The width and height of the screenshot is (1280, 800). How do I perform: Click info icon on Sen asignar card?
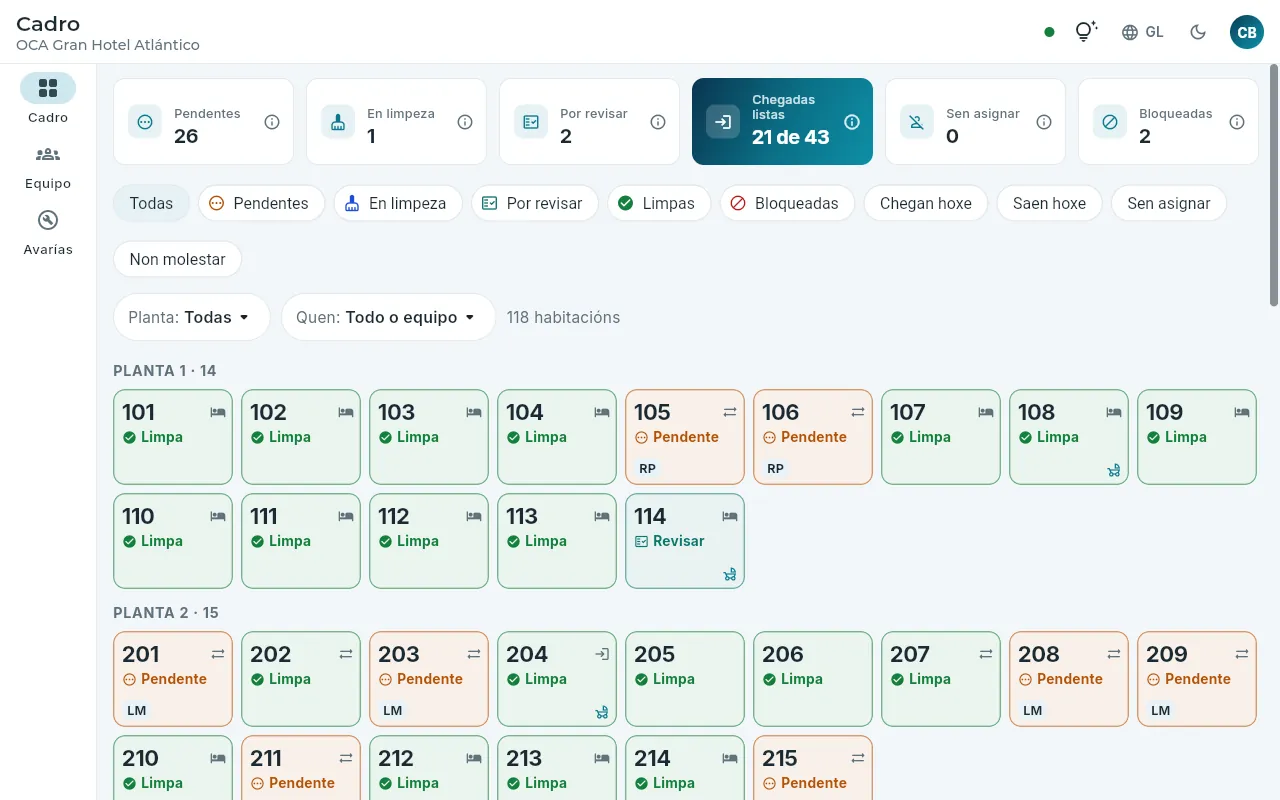pos(1044,122)
